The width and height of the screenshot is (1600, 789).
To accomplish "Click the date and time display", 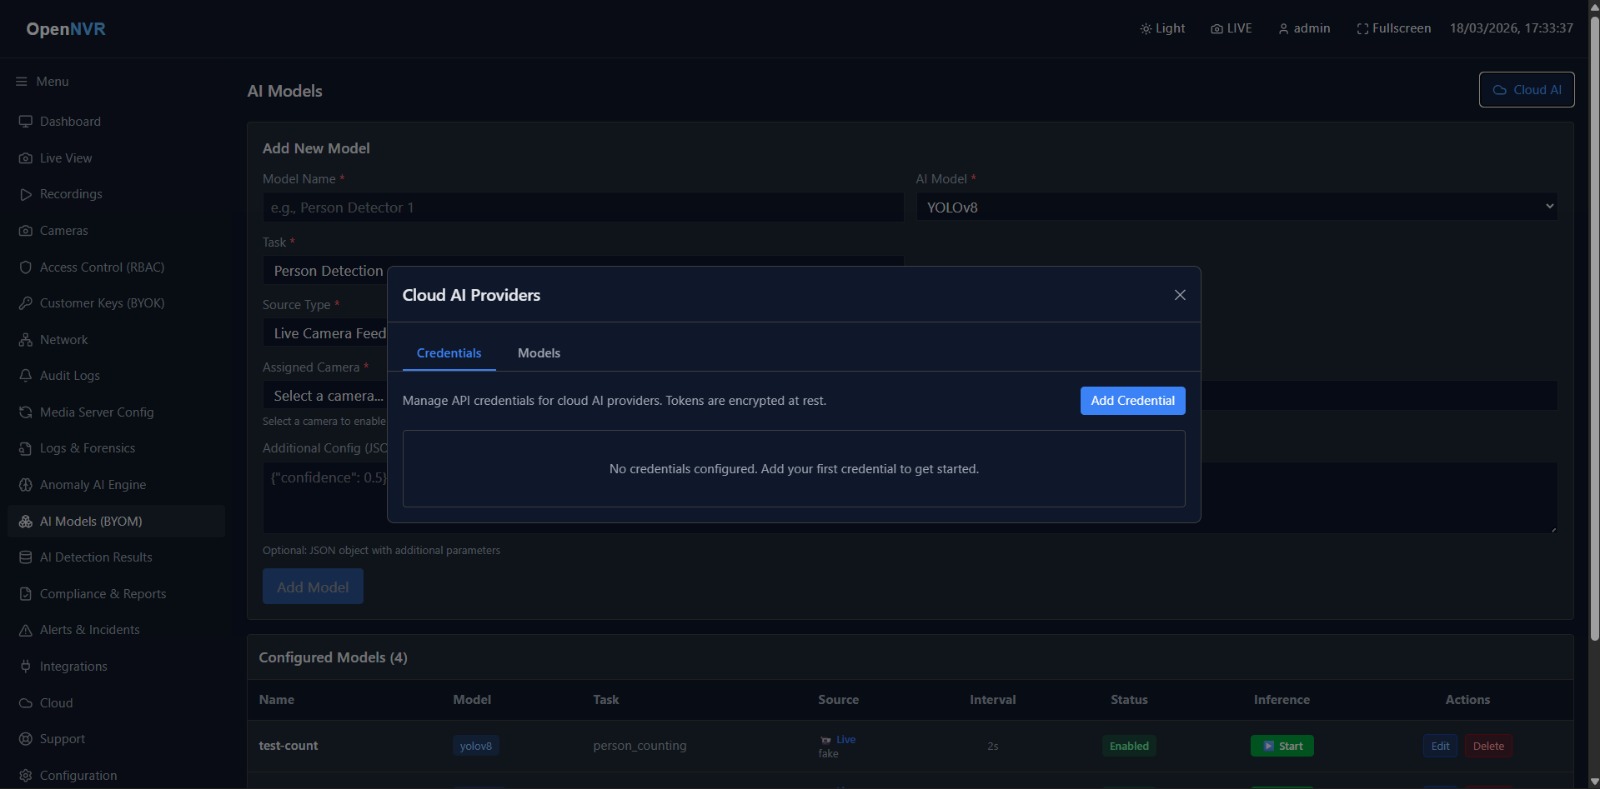I will (1512, 29).
